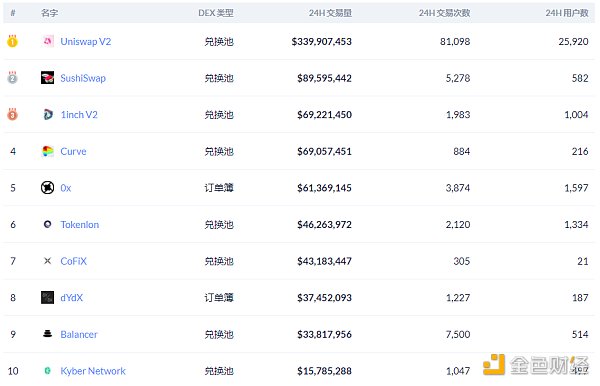Click the 1inch V2 logo icon
This screenshot has width=600, height=386.
coord(47,114)
